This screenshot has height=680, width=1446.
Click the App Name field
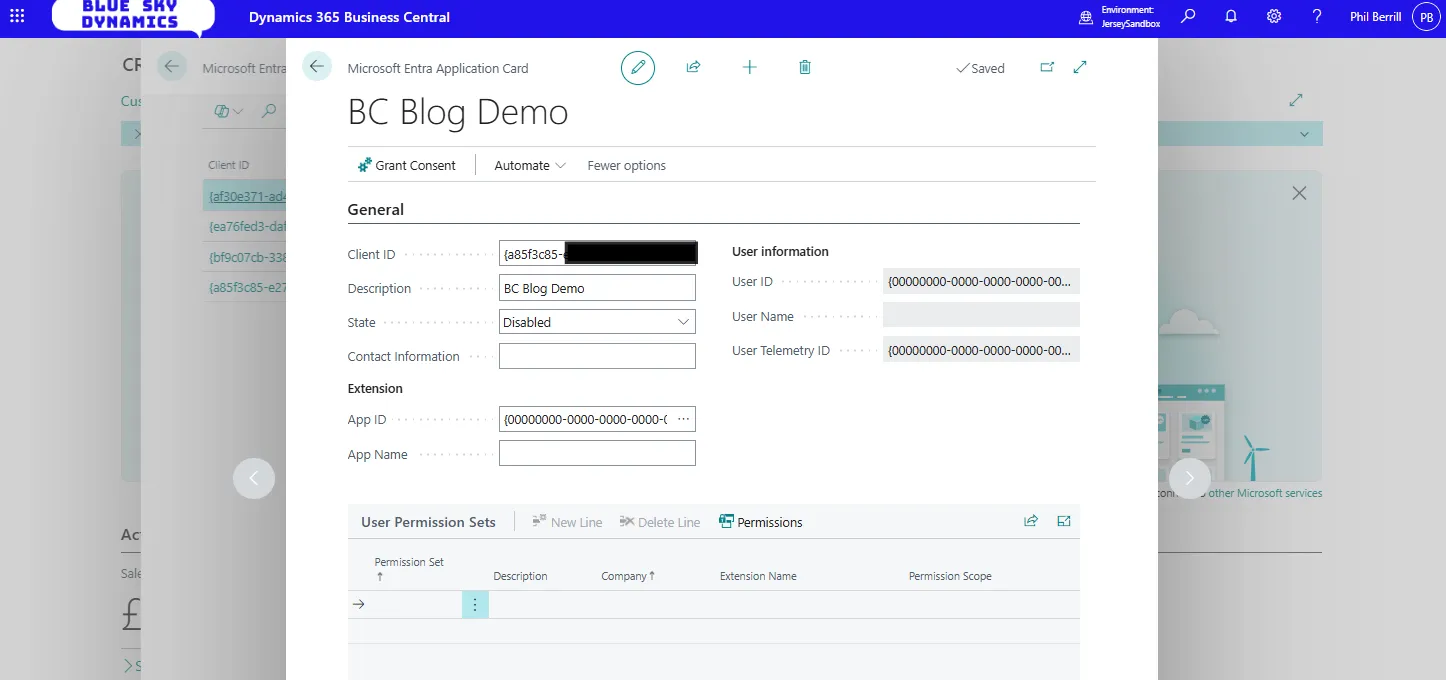597,454
